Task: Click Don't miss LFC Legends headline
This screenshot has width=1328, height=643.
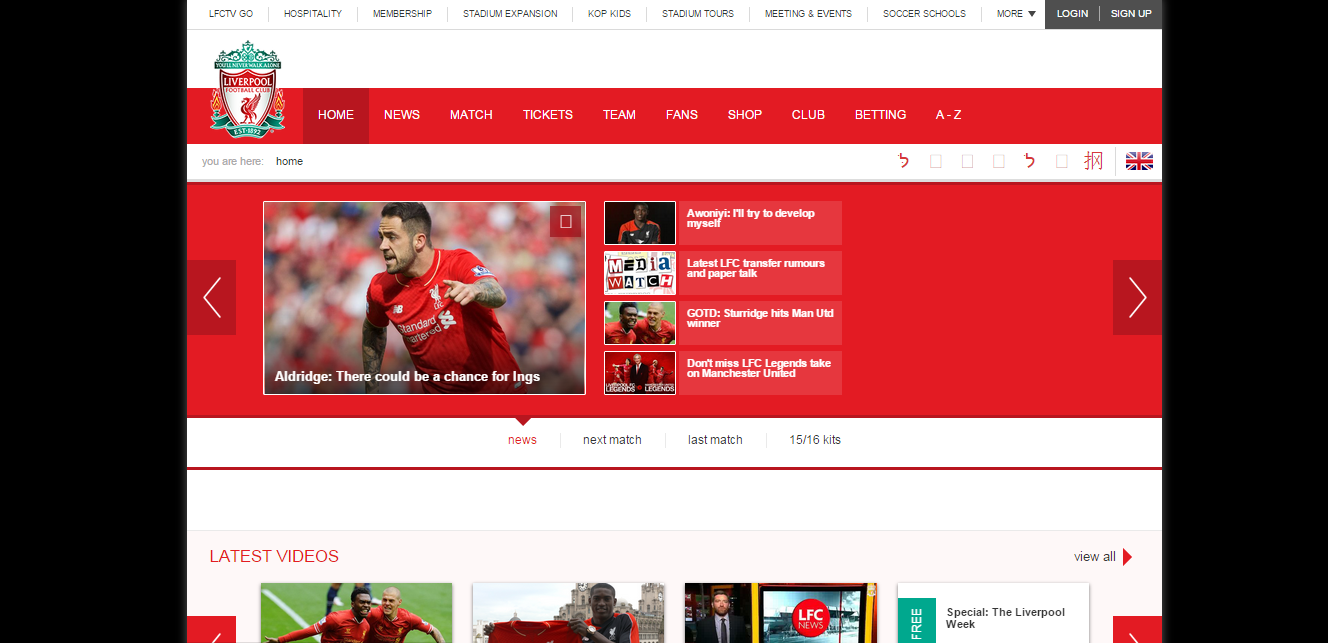Action: pos(759,368)
